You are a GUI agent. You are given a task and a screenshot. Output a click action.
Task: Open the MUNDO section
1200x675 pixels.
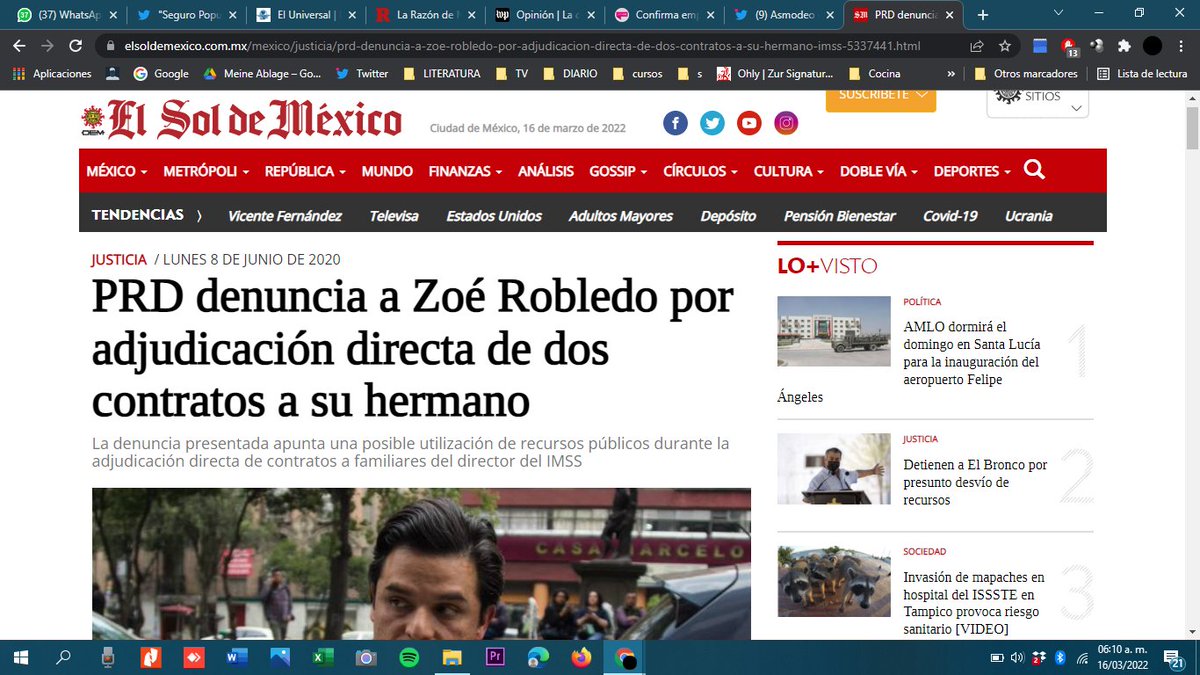387,171
